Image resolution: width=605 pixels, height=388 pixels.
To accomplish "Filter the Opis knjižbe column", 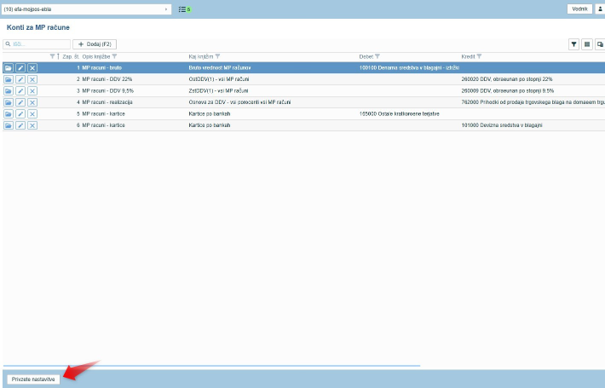I will (x=114, y=56).
